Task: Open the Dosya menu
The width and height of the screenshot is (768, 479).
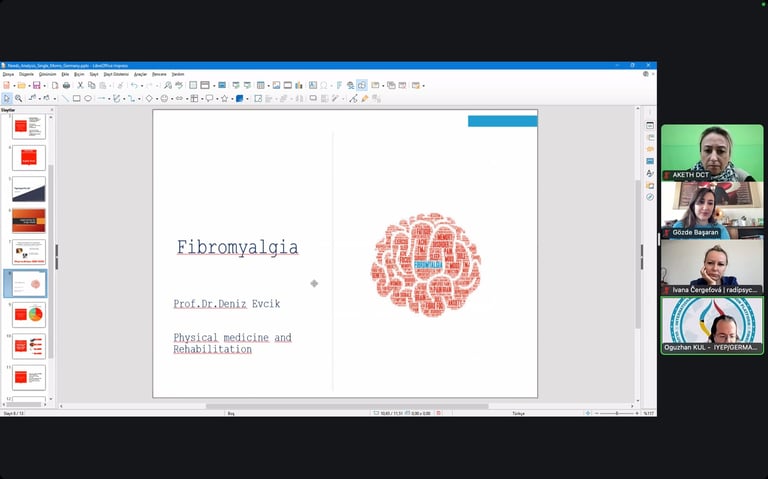Action: 8,74
